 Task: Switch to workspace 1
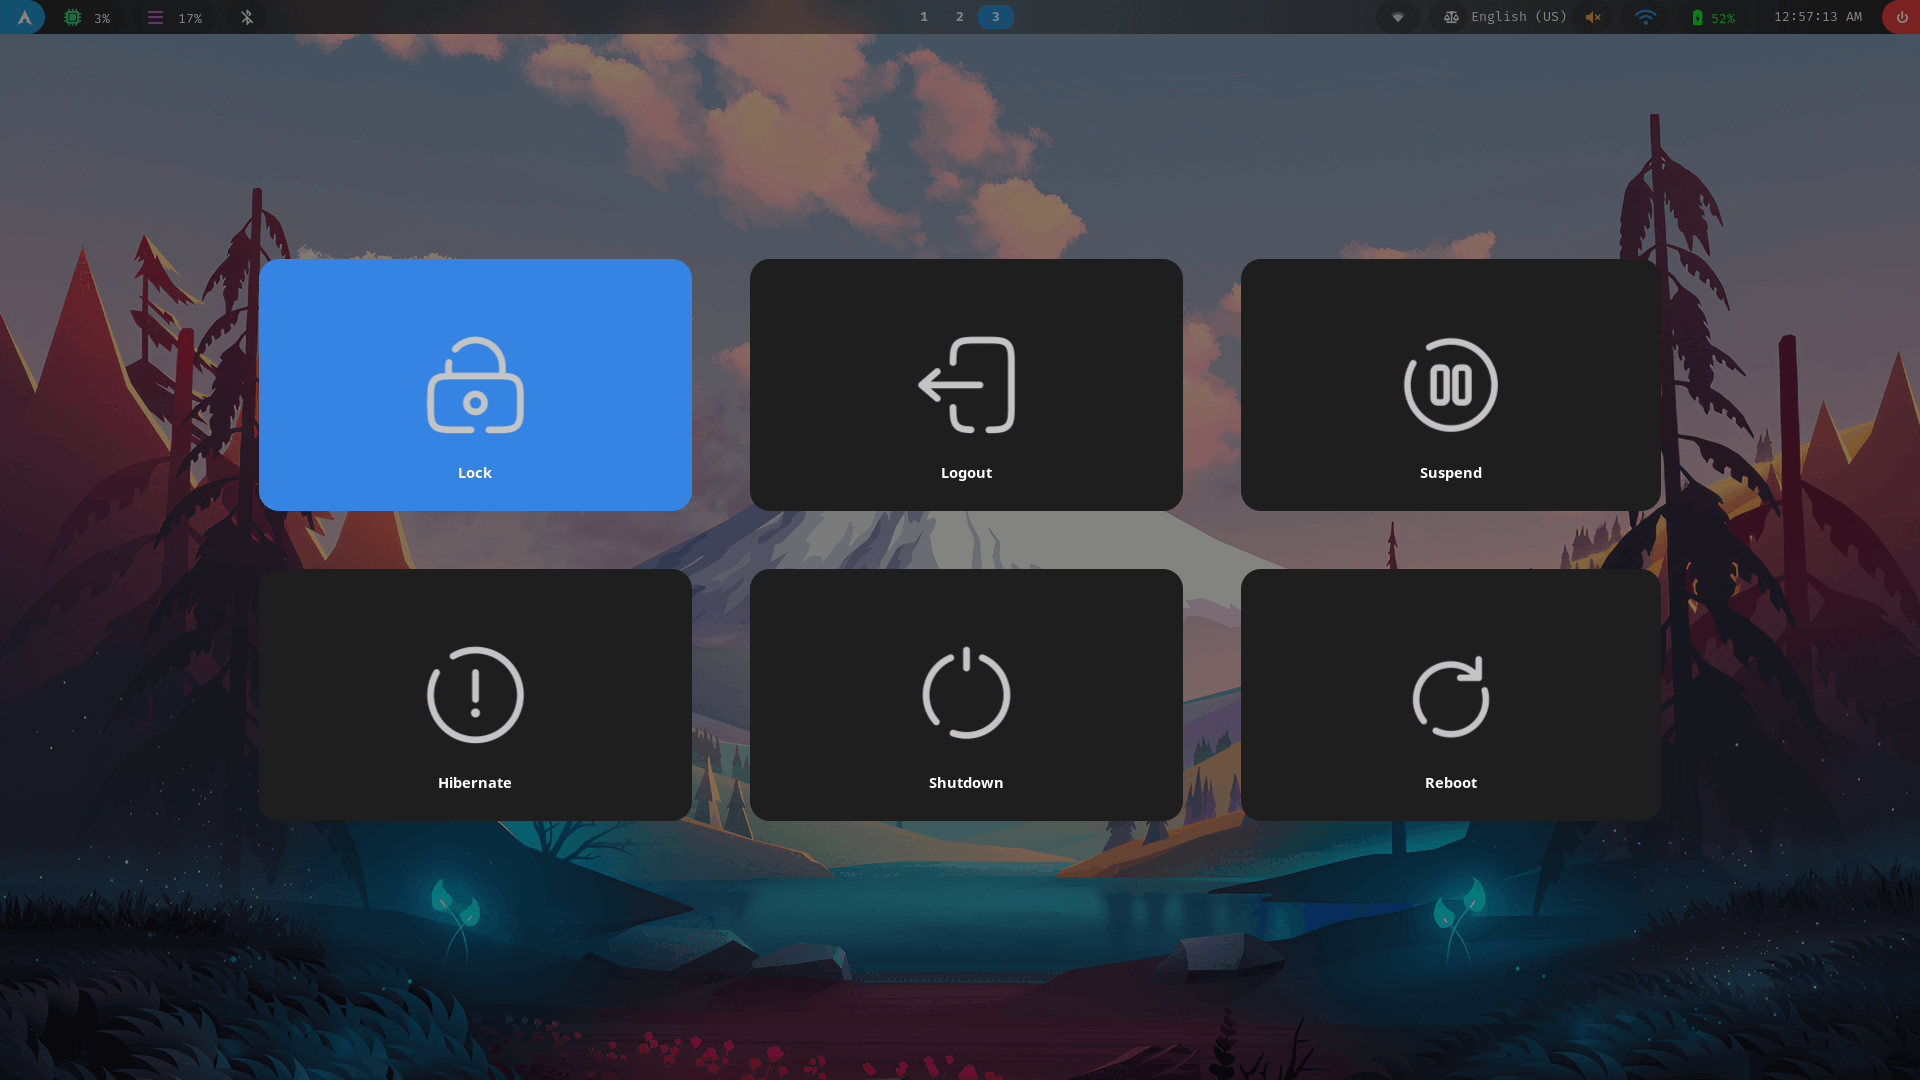[x=924, y=17]
